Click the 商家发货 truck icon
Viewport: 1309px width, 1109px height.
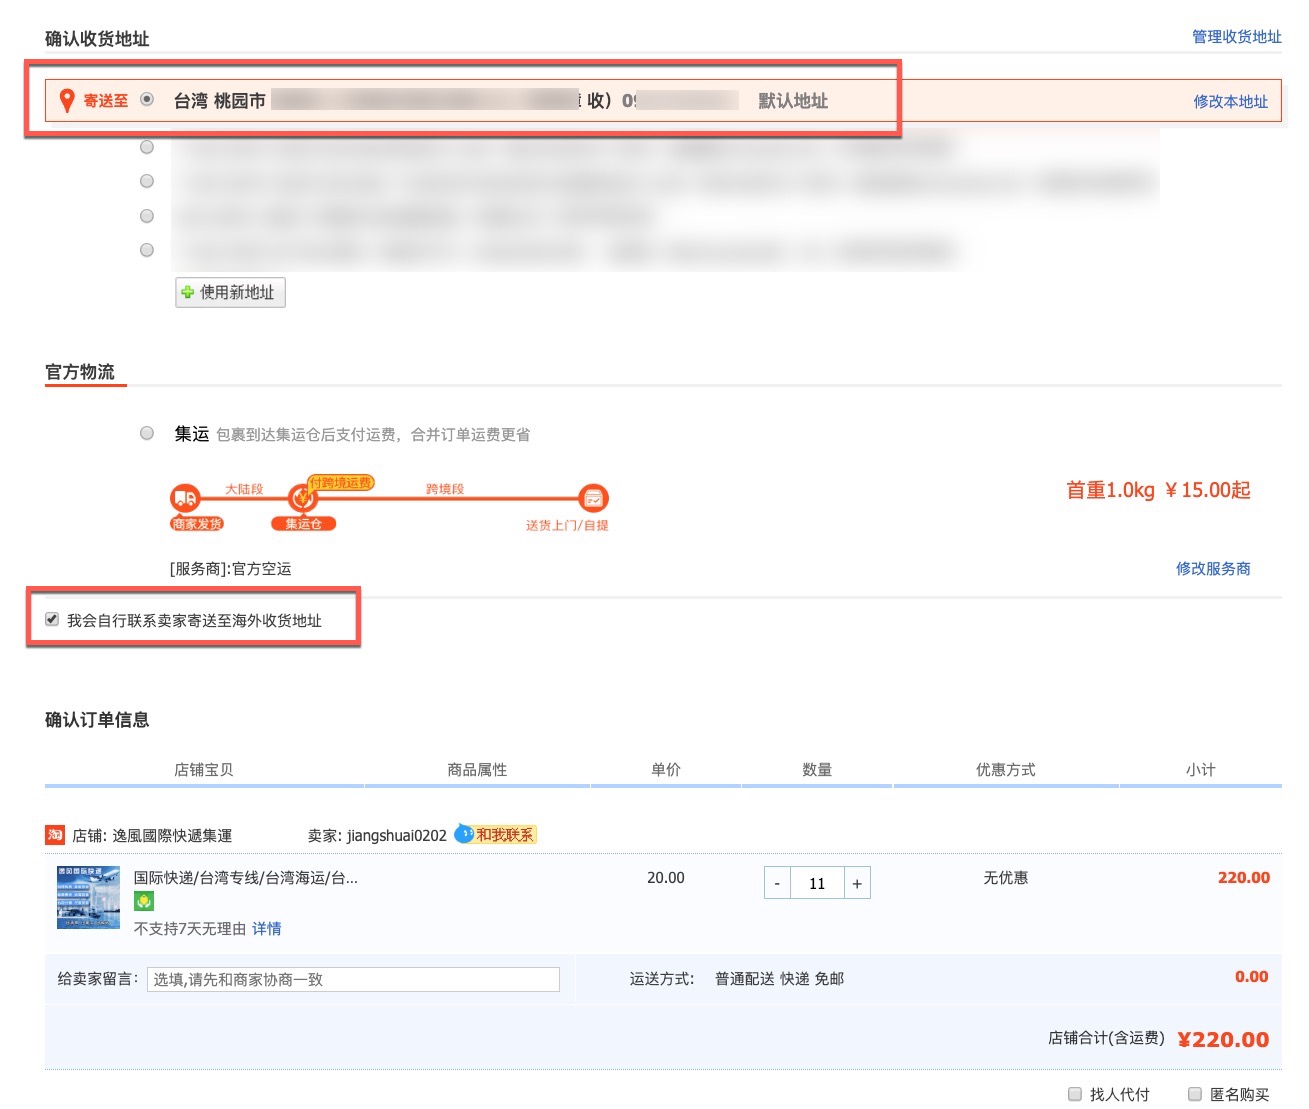(185, 497)
